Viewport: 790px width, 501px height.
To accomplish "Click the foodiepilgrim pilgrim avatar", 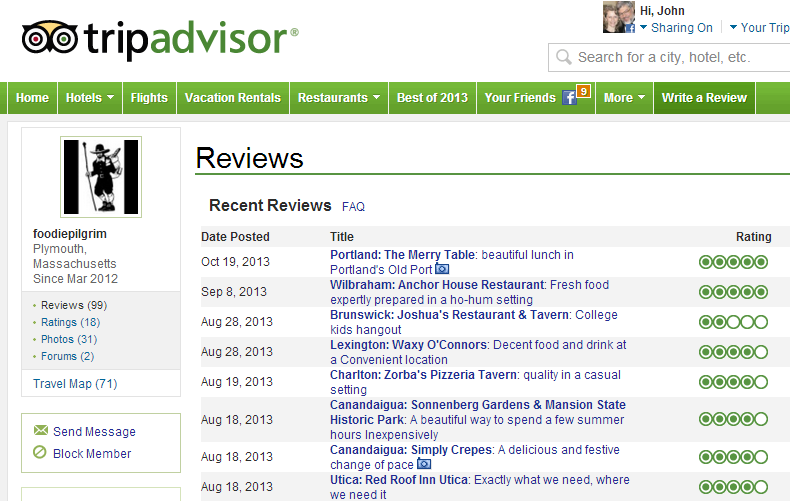I will click(101, 177).
